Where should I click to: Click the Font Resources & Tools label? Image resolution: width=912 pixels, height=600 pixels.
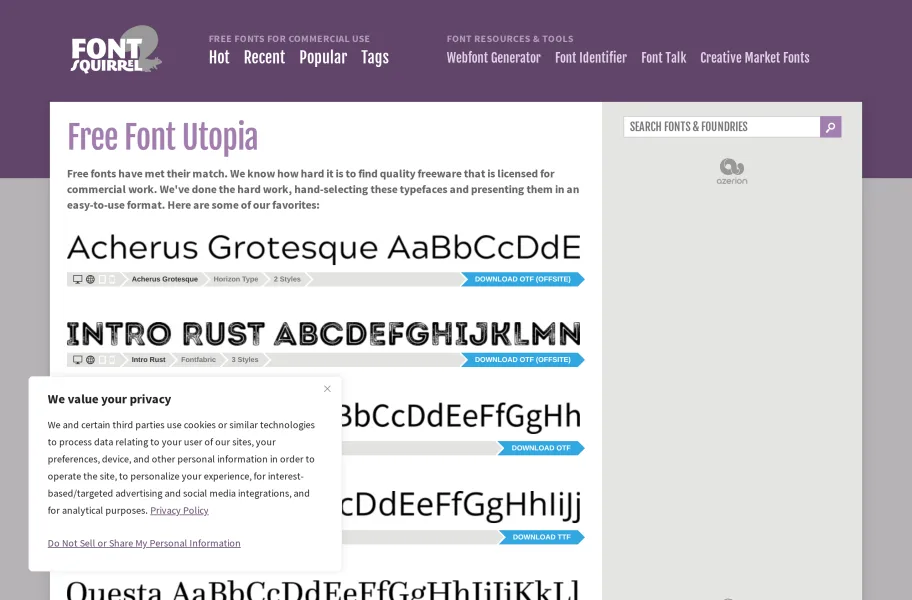[510, 39]
